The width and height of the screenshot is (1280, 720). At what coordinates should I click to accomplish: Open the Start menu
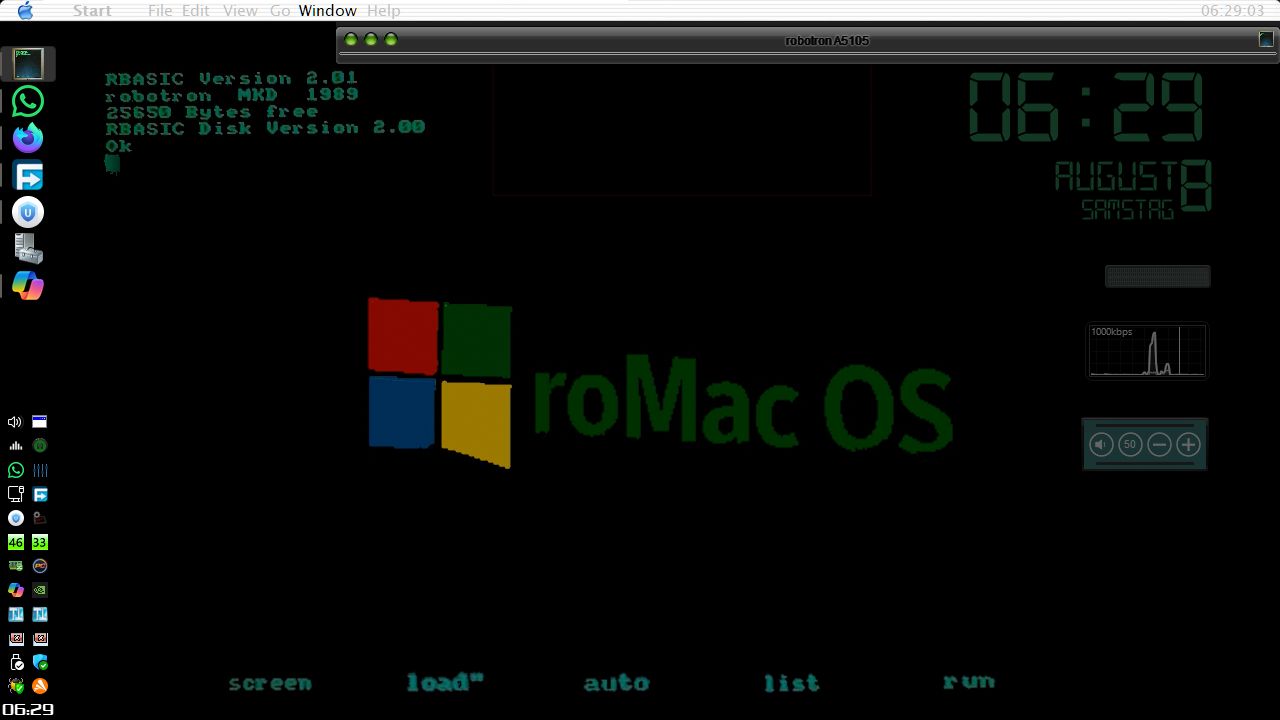pyautogui.click(x=92, y=11)
